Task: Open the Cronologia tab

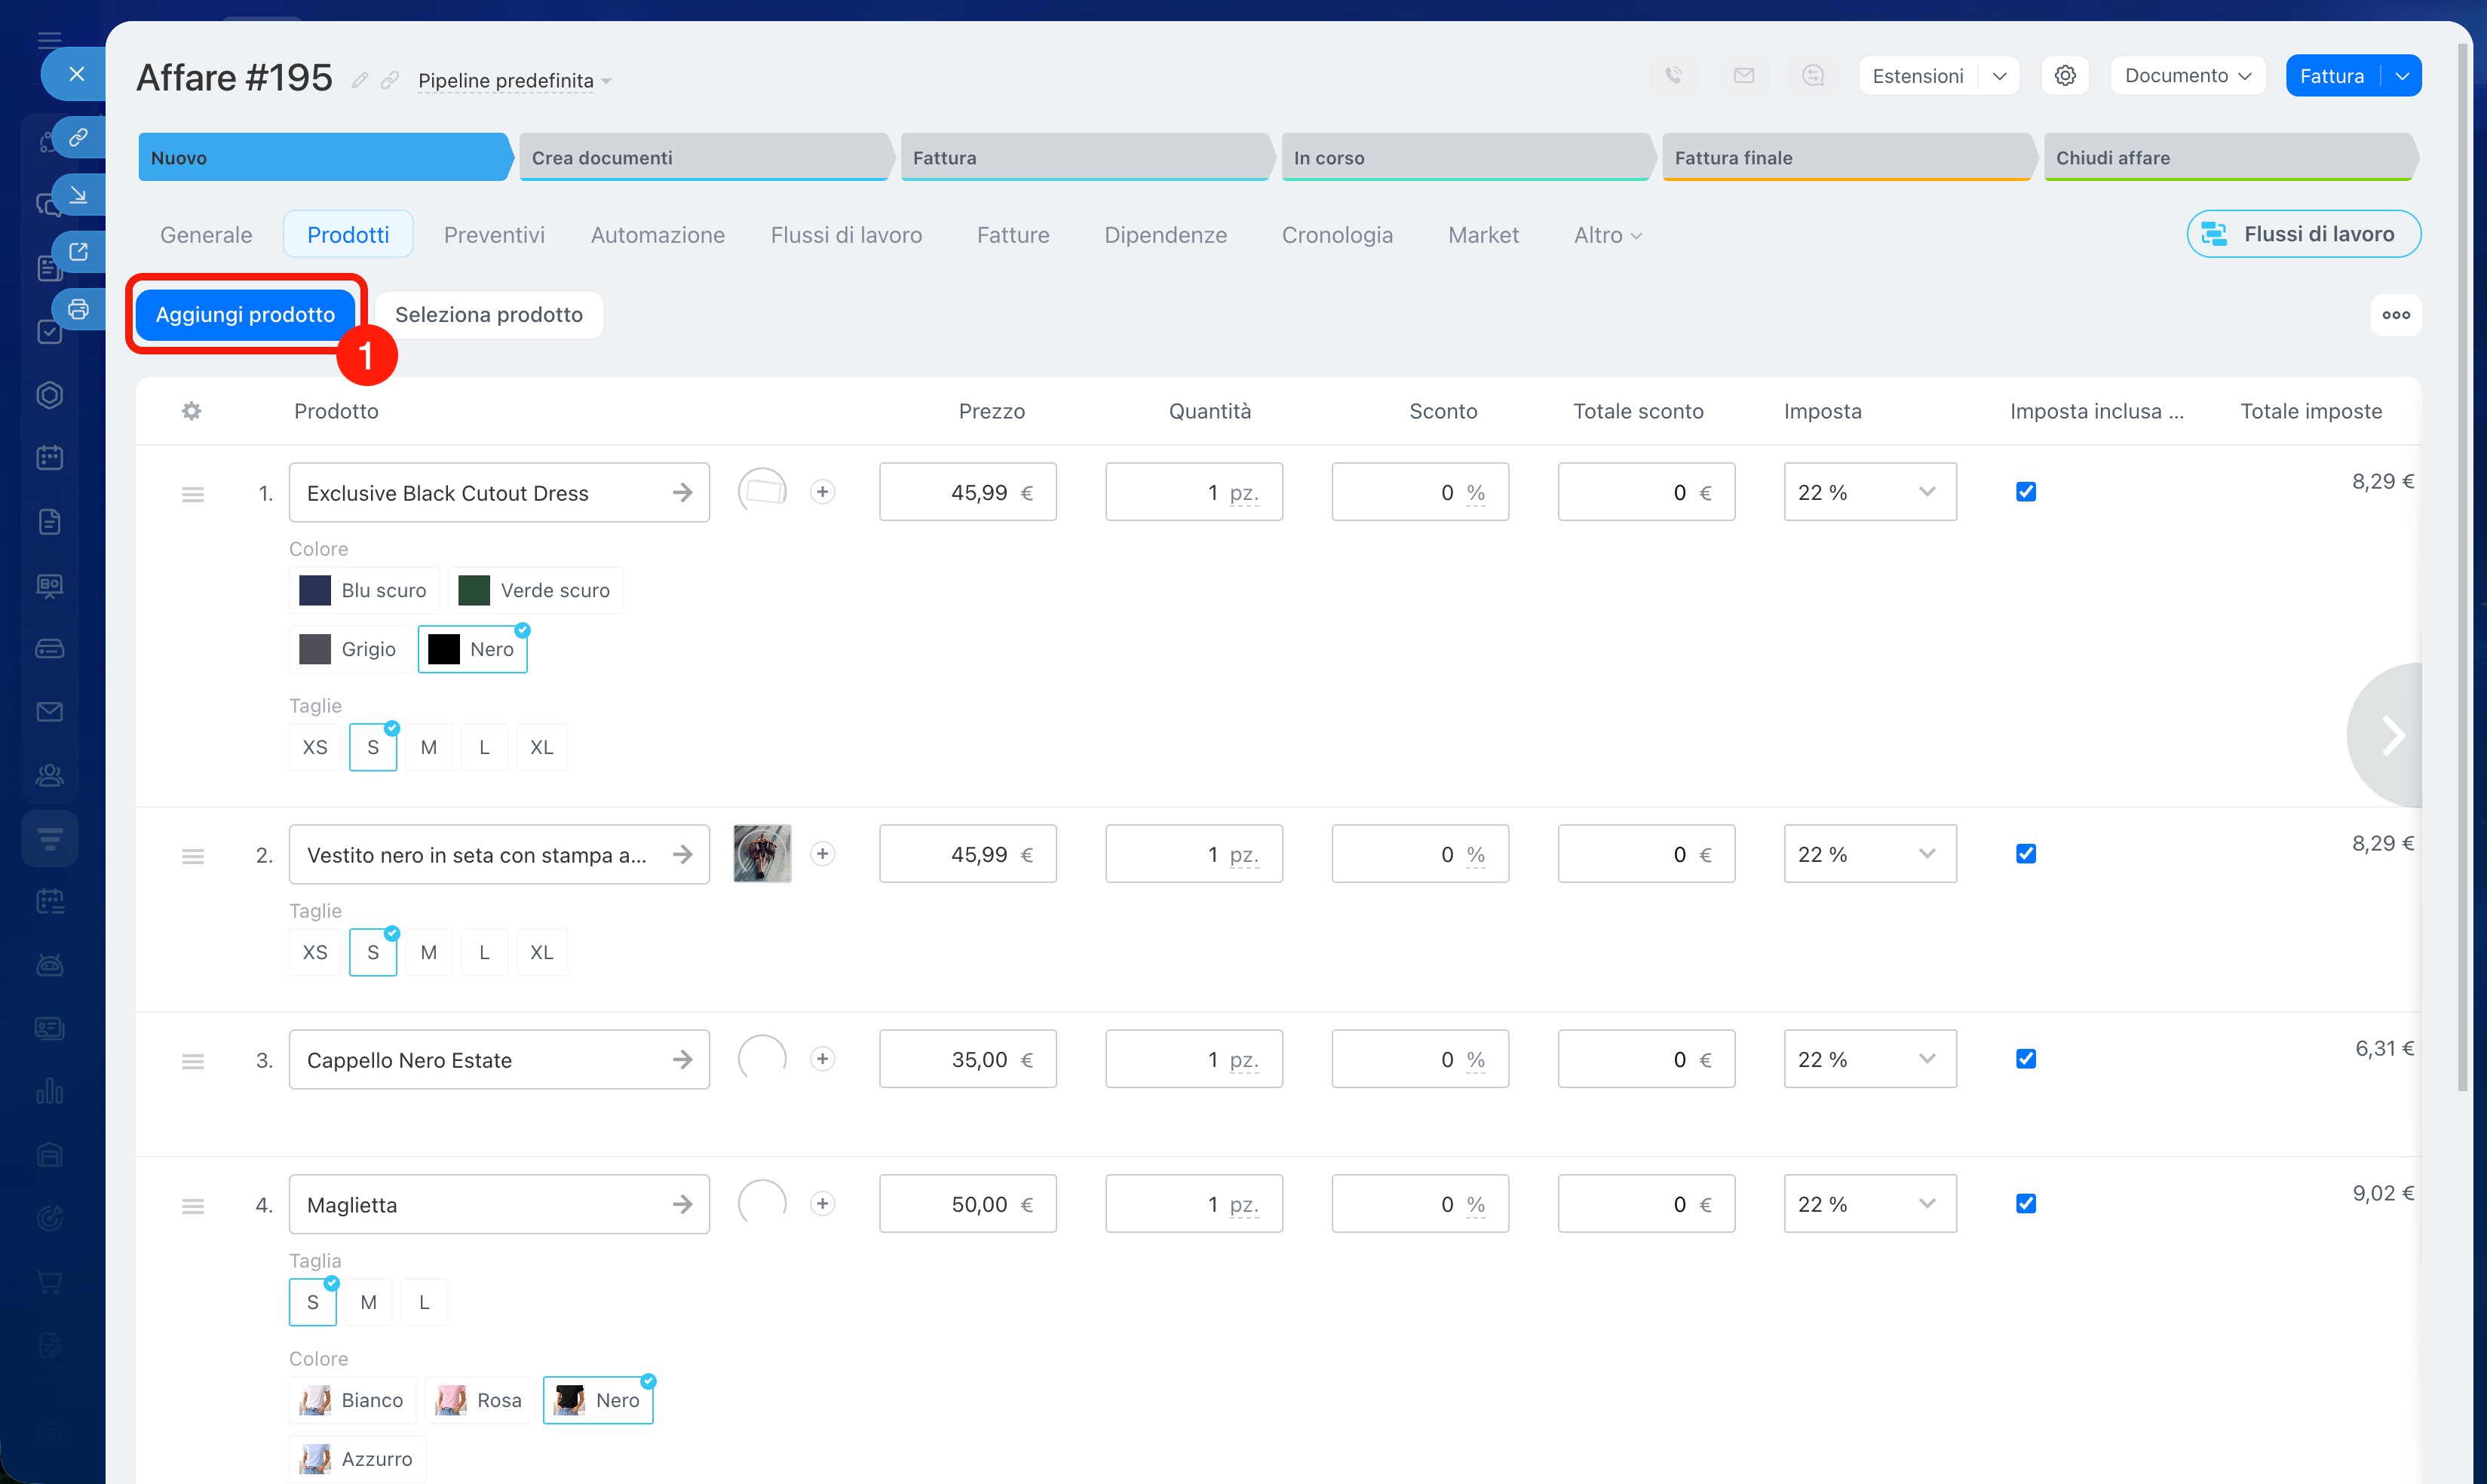Action: pyautogui.click(x=1336, y=235)
